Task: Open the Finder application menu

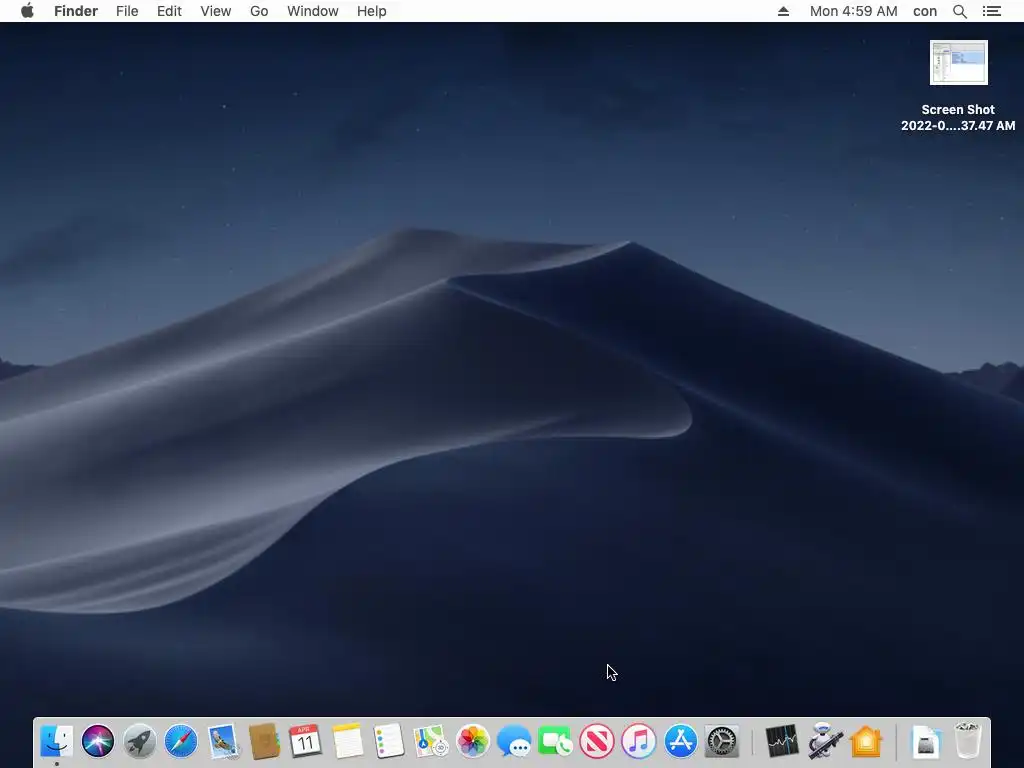Action: point(76,11)
